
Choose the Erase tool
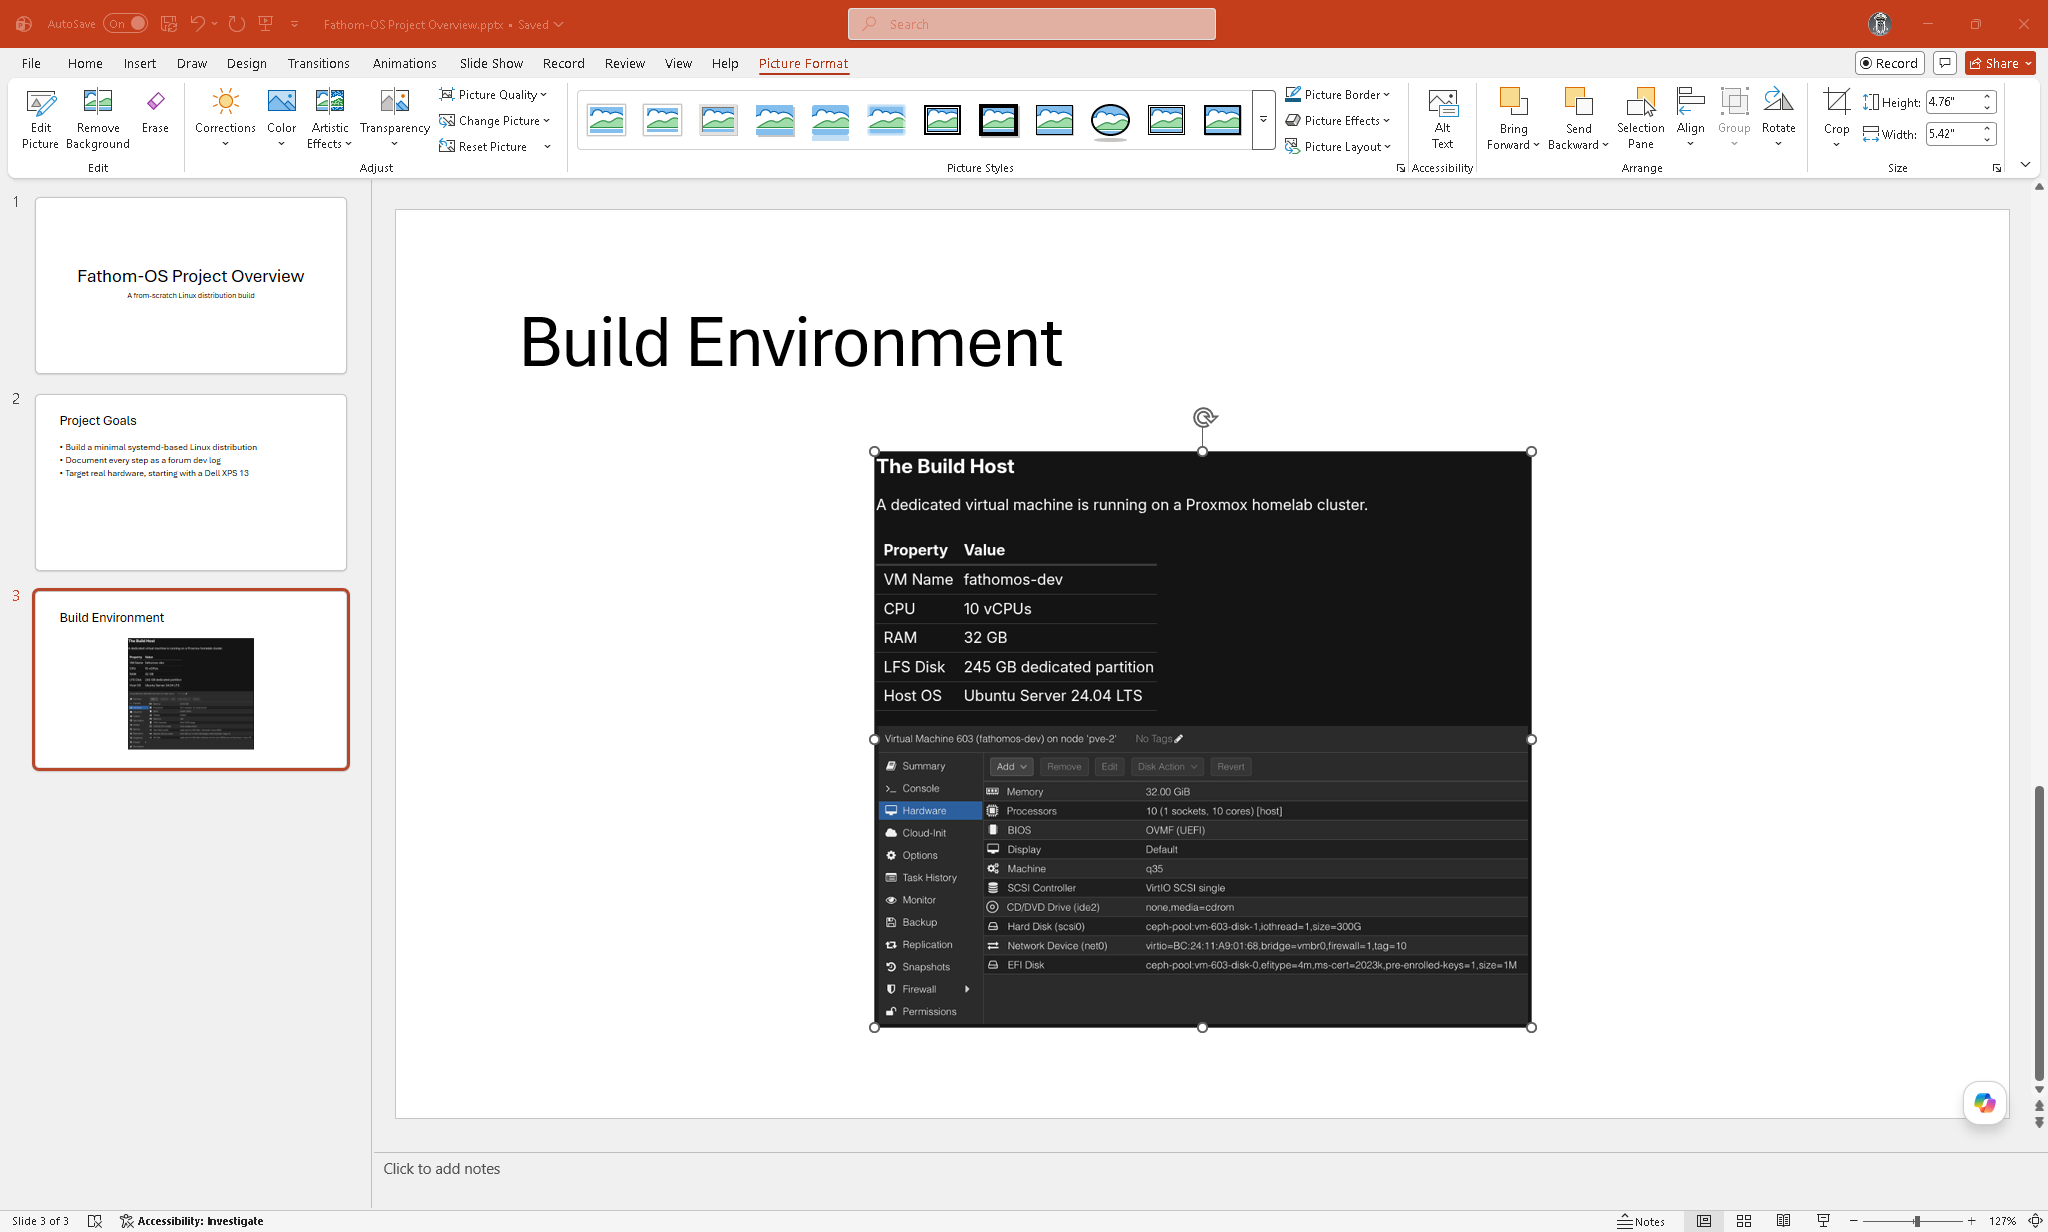tap(155, 111)
